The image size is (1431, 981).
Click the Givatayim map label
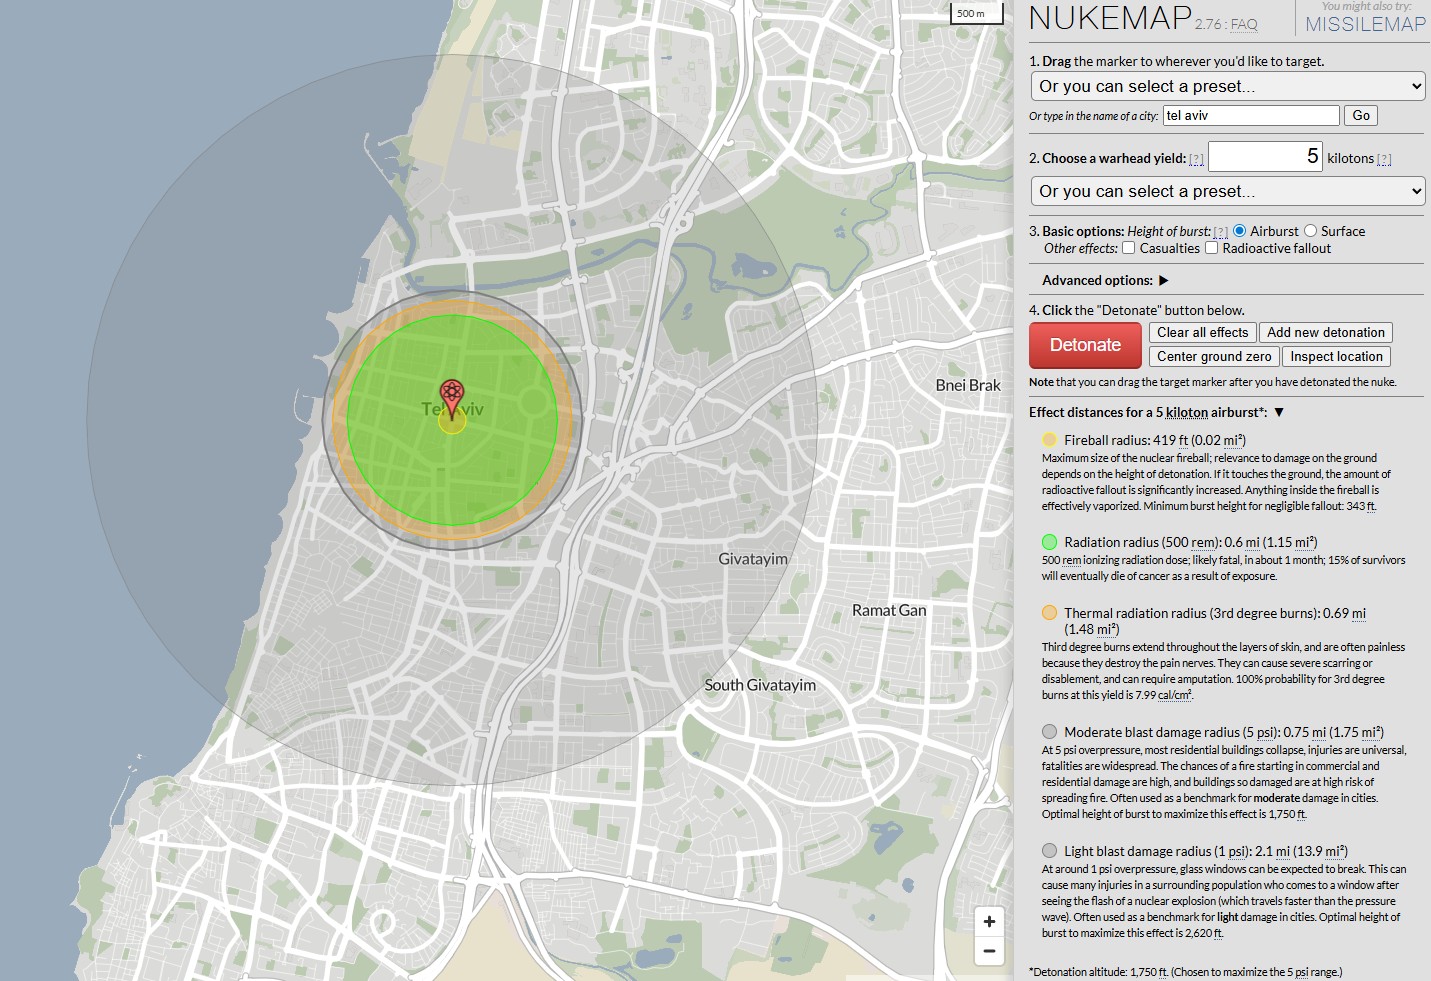pyautogui.click(x=753, y=559)
